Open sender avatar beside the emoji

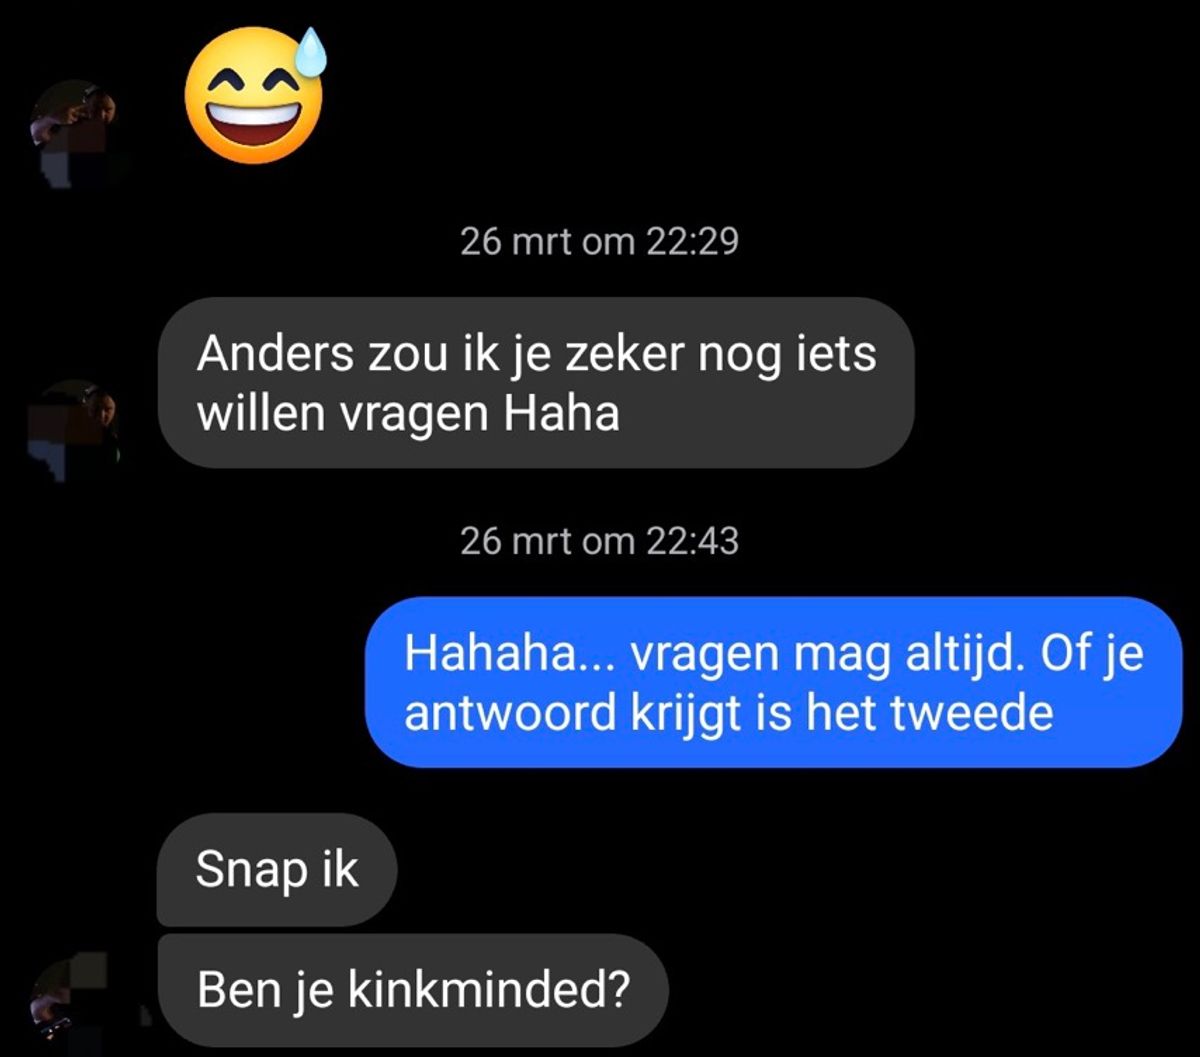coord(75,131)
